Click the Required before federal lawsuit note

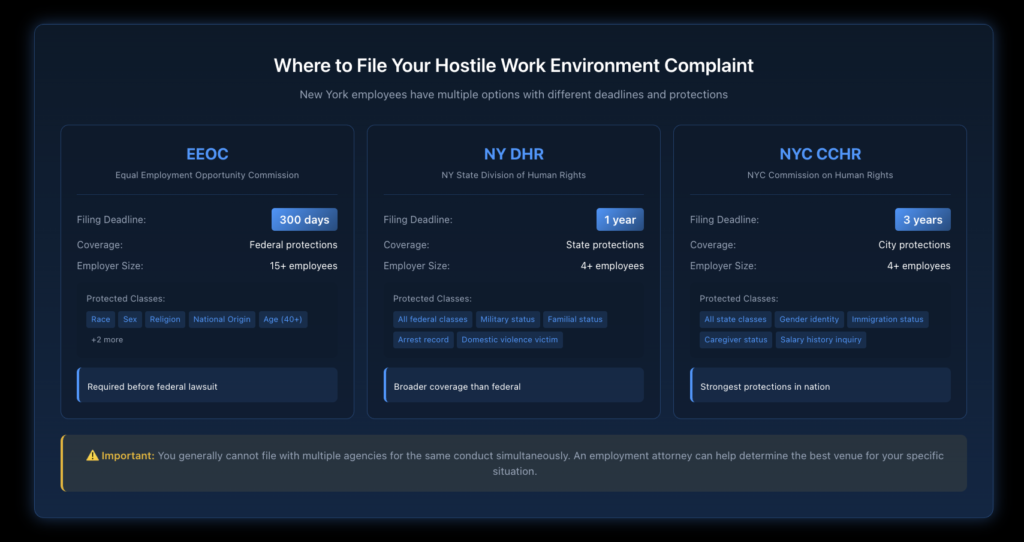(207, 387)
